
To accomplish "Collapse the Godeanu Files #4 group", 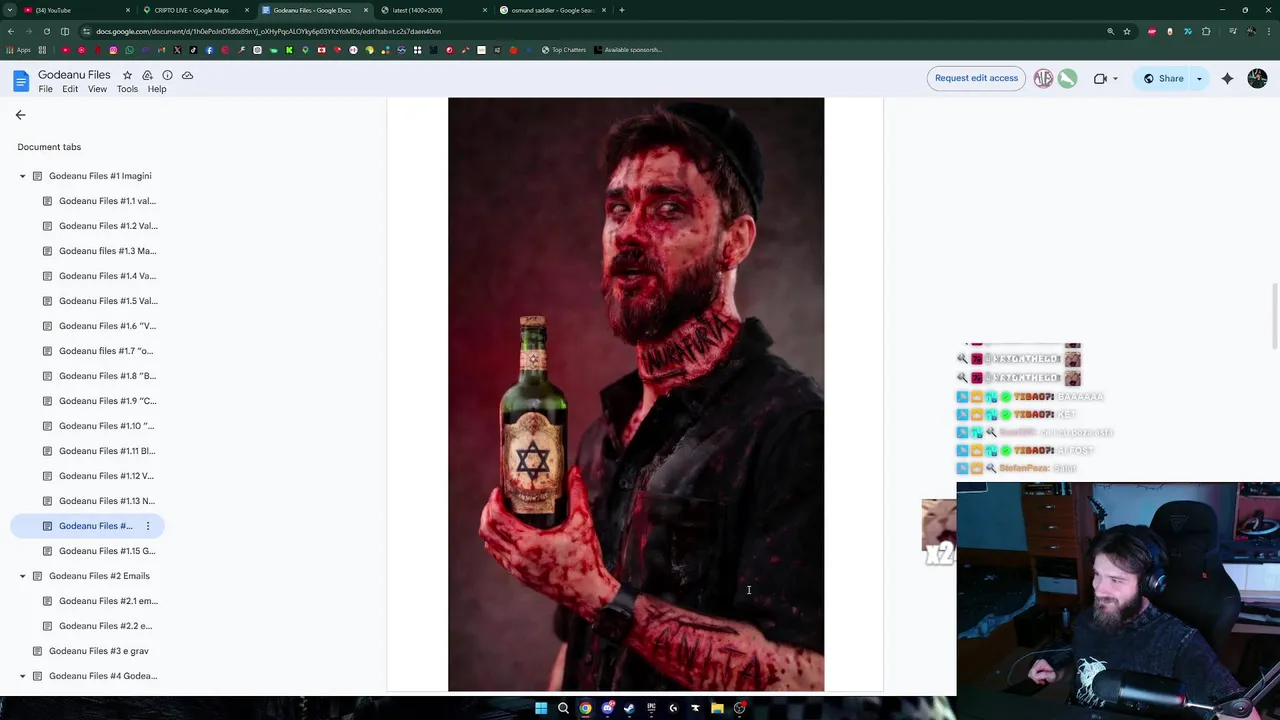I will pos(22,676).
